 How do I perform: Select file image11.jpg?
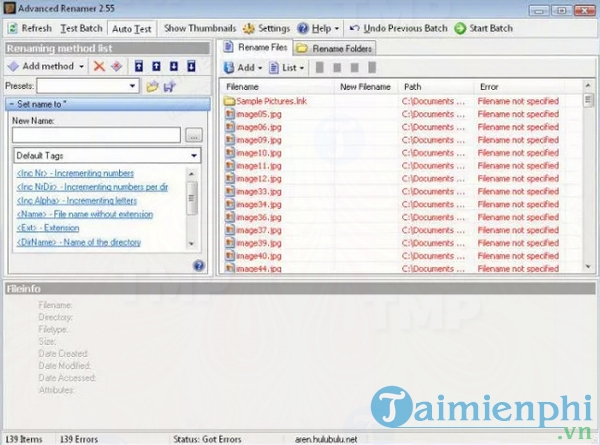click(x=401, y=166)
